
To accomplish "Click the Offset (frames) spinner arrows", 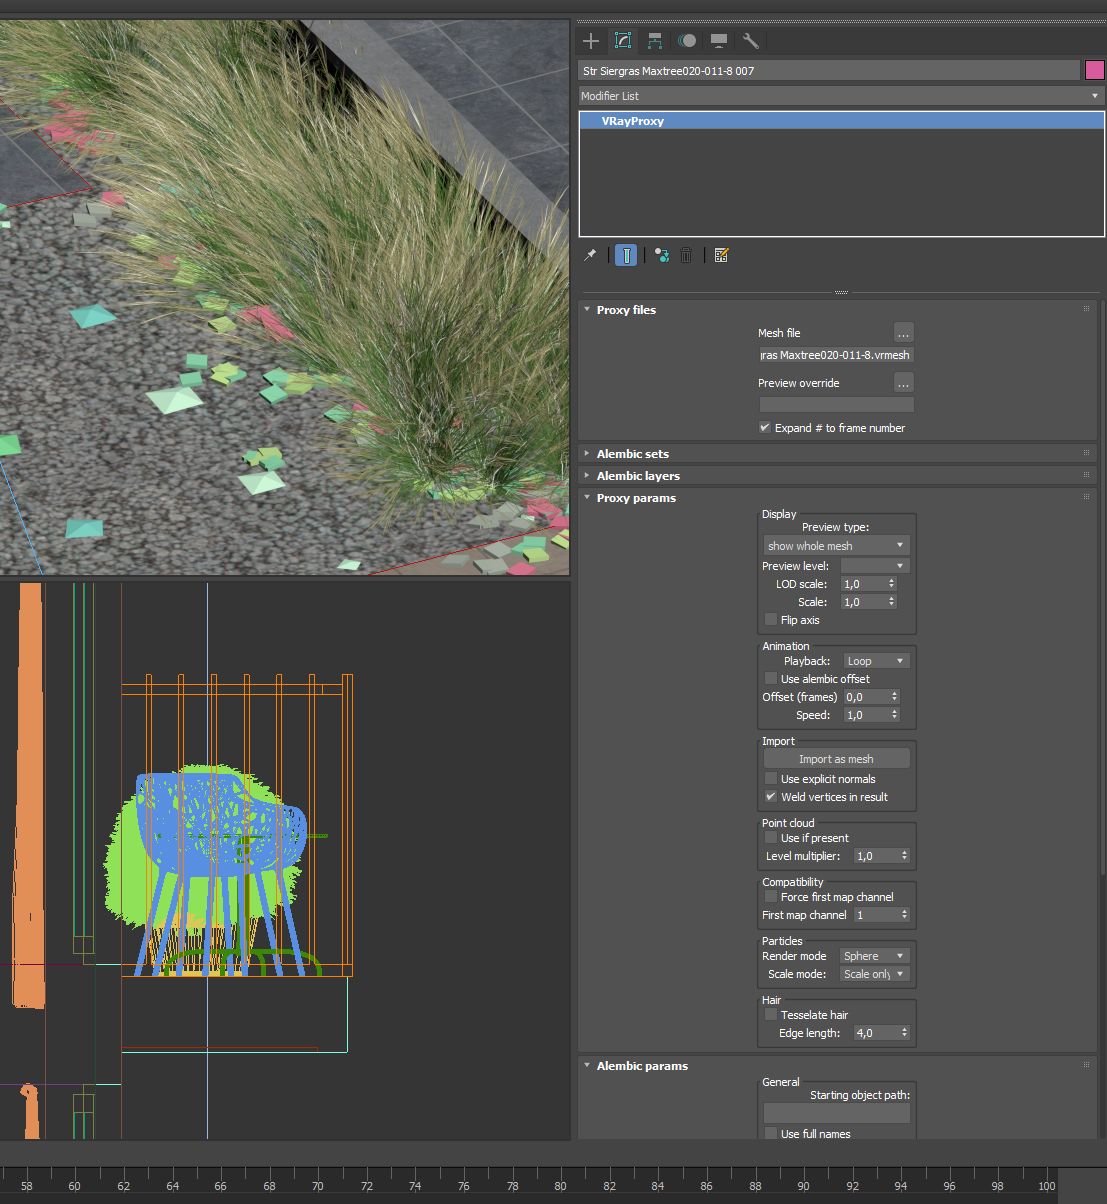I will click(x=894, y=697).
